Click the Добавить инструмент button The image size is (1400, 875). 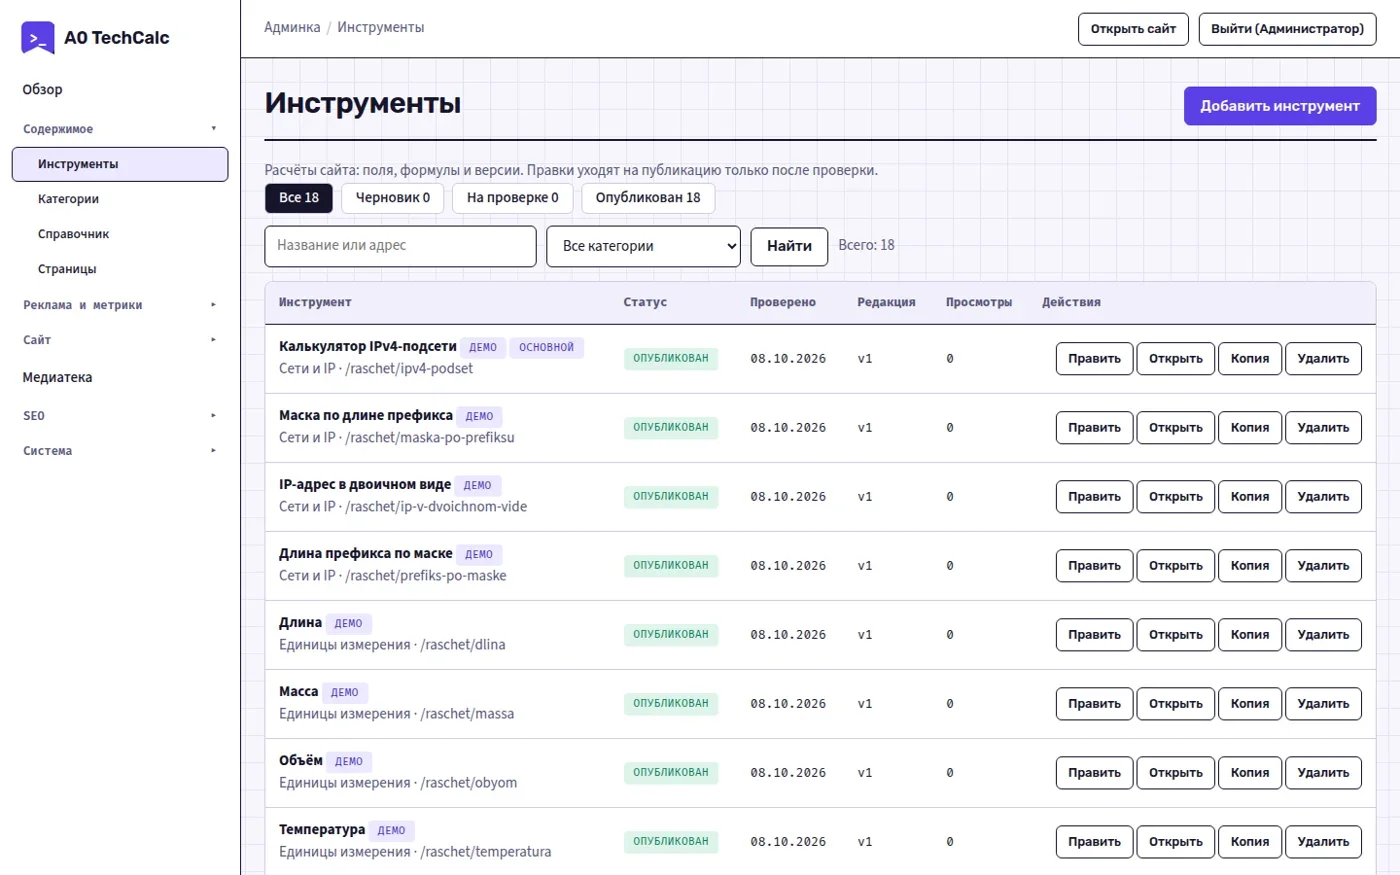coord(1280,106)
